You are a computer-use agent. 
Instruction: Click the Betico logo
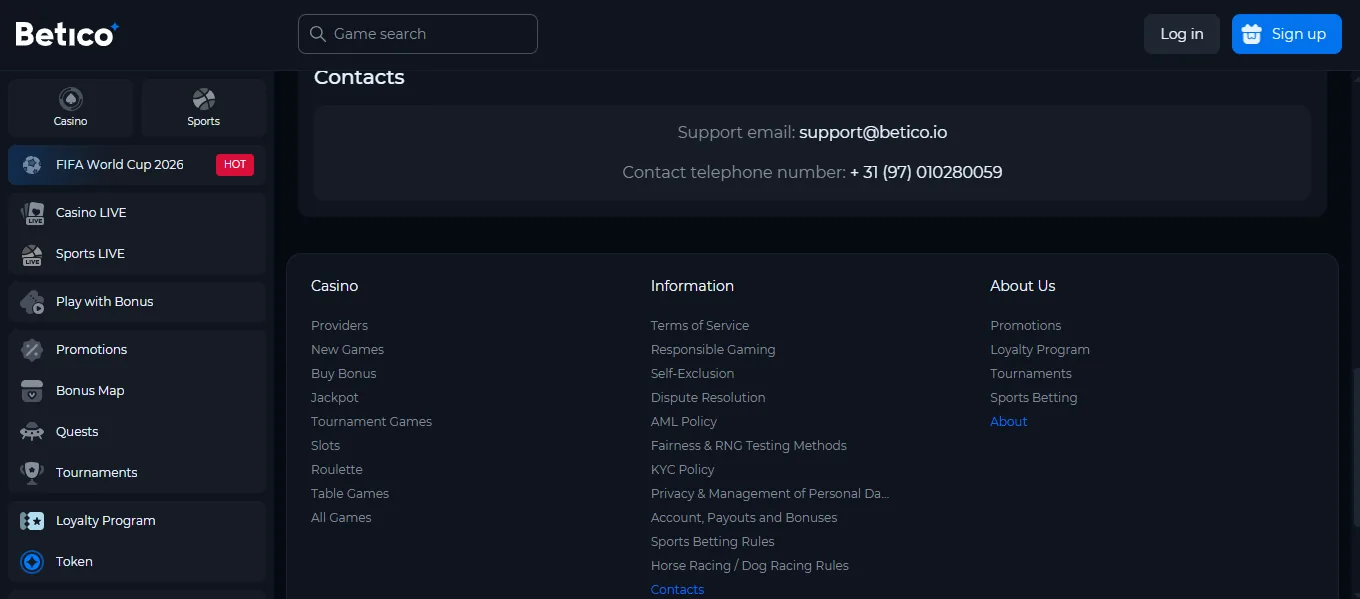point(67,34)
